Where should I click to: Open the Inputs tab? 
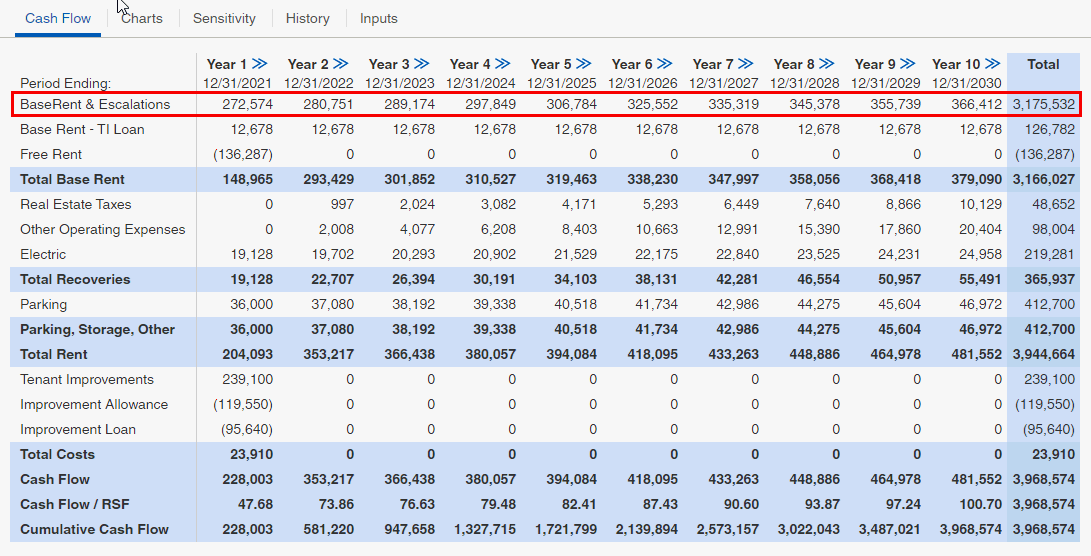(x=379, y=18)
